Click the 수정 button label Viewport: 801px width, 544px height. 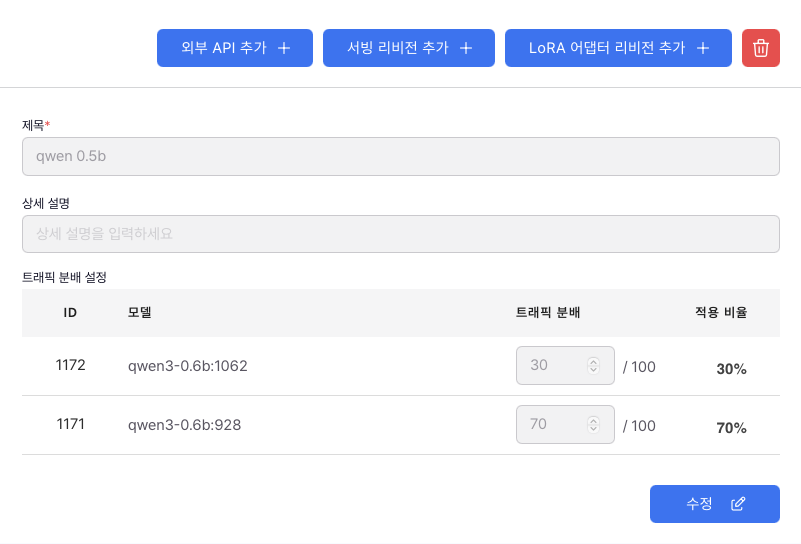699,504
